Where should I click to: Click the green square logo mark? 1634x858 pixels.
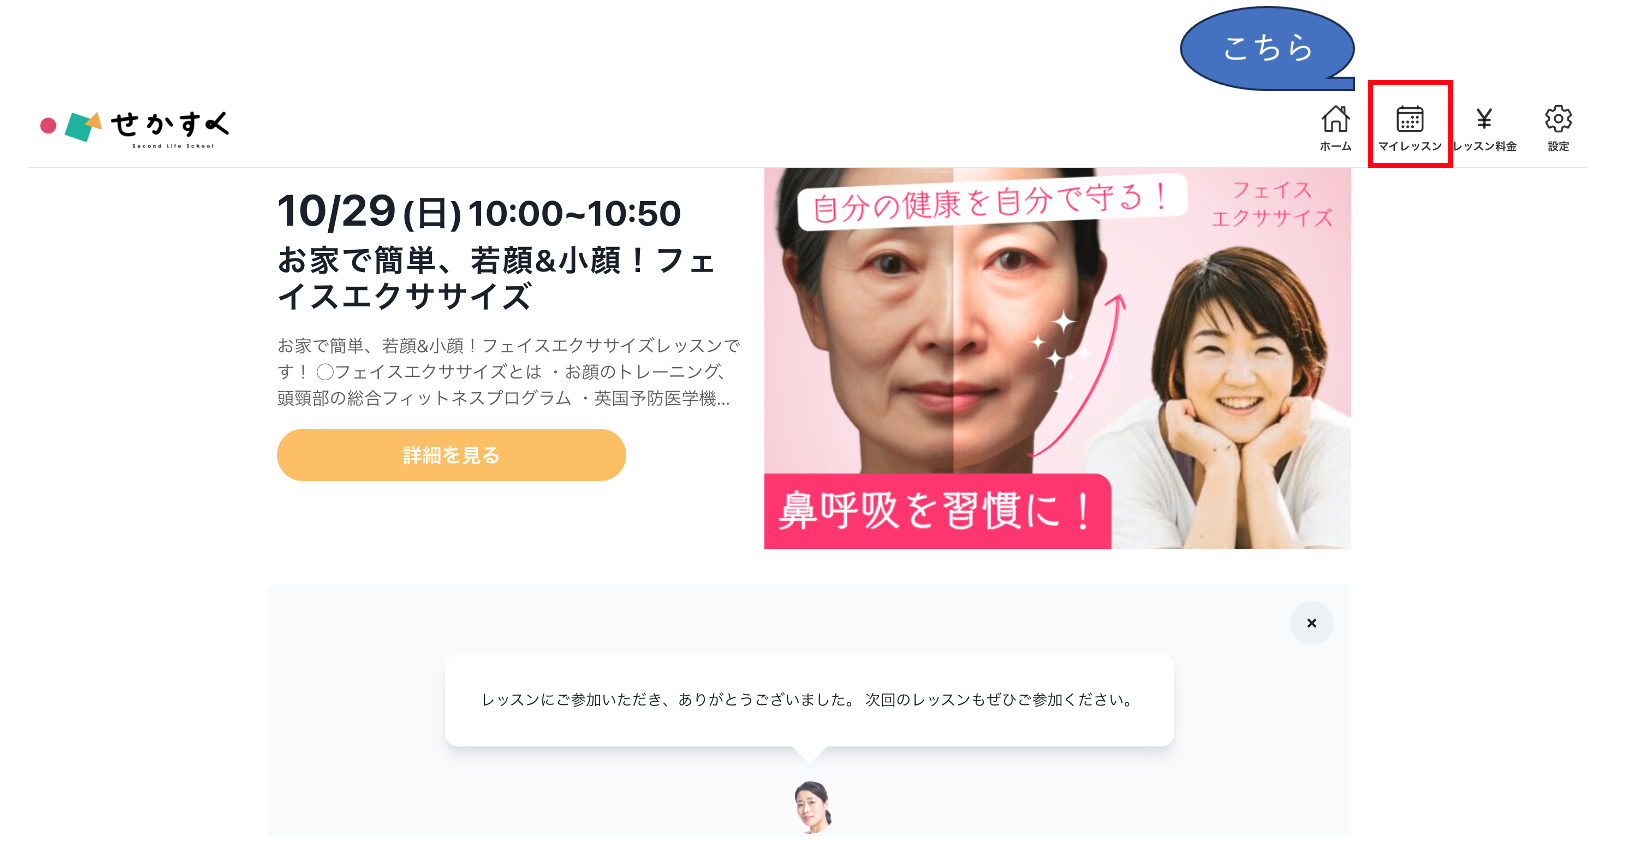pyautogui.click(x=83, y=127)
